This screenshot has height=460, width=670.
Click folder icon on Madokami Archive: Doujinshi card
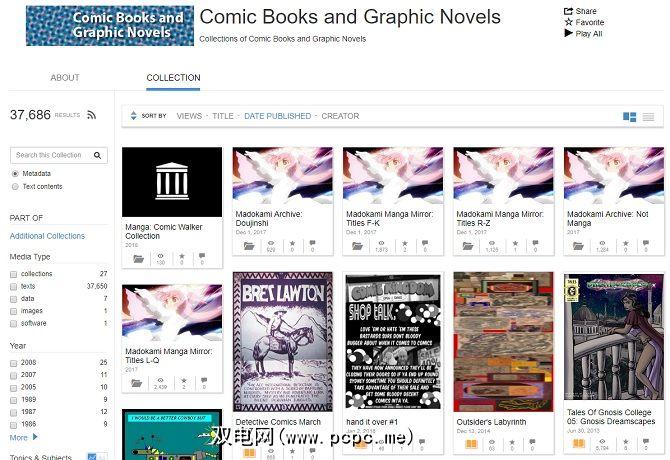[249, 246]
